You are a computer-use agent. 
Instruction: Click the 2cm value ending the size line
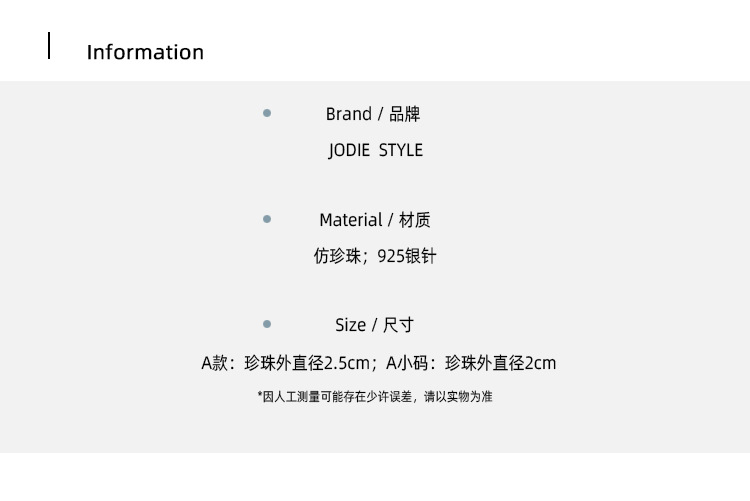[540, 363]
